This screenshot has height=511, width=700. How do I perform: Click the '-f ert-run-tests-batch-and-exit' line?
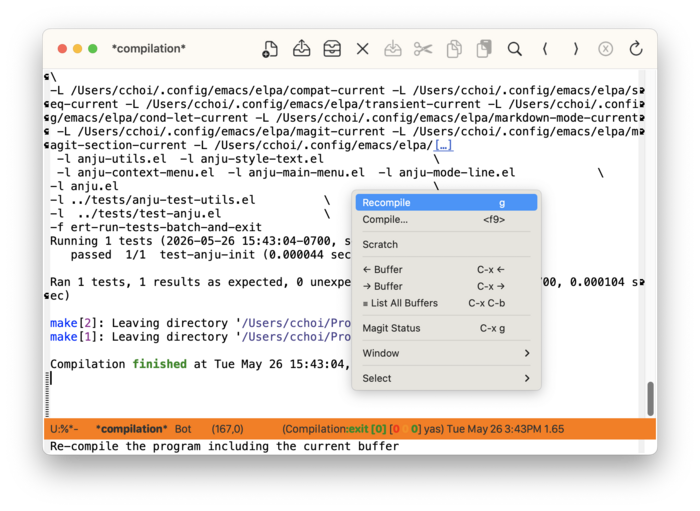156,227
